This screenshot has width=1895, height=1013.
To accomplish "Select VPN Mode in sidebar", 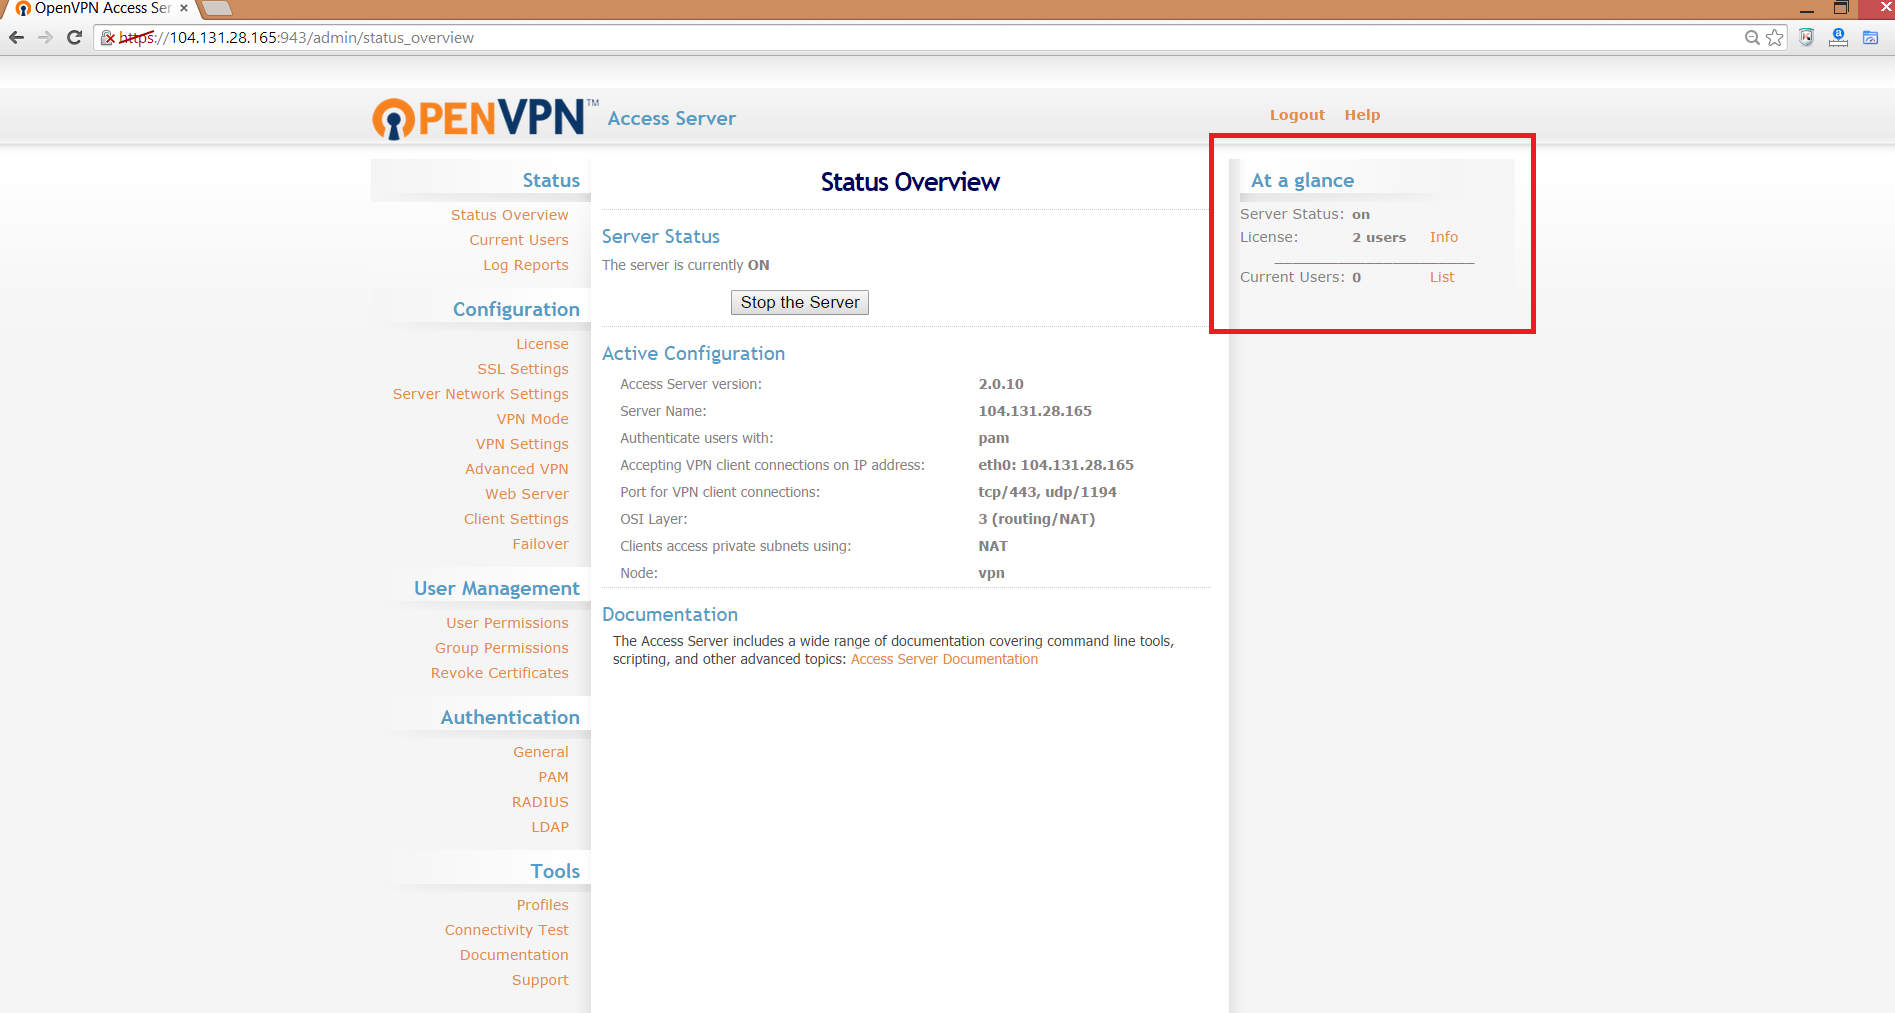I will (533, 419).
